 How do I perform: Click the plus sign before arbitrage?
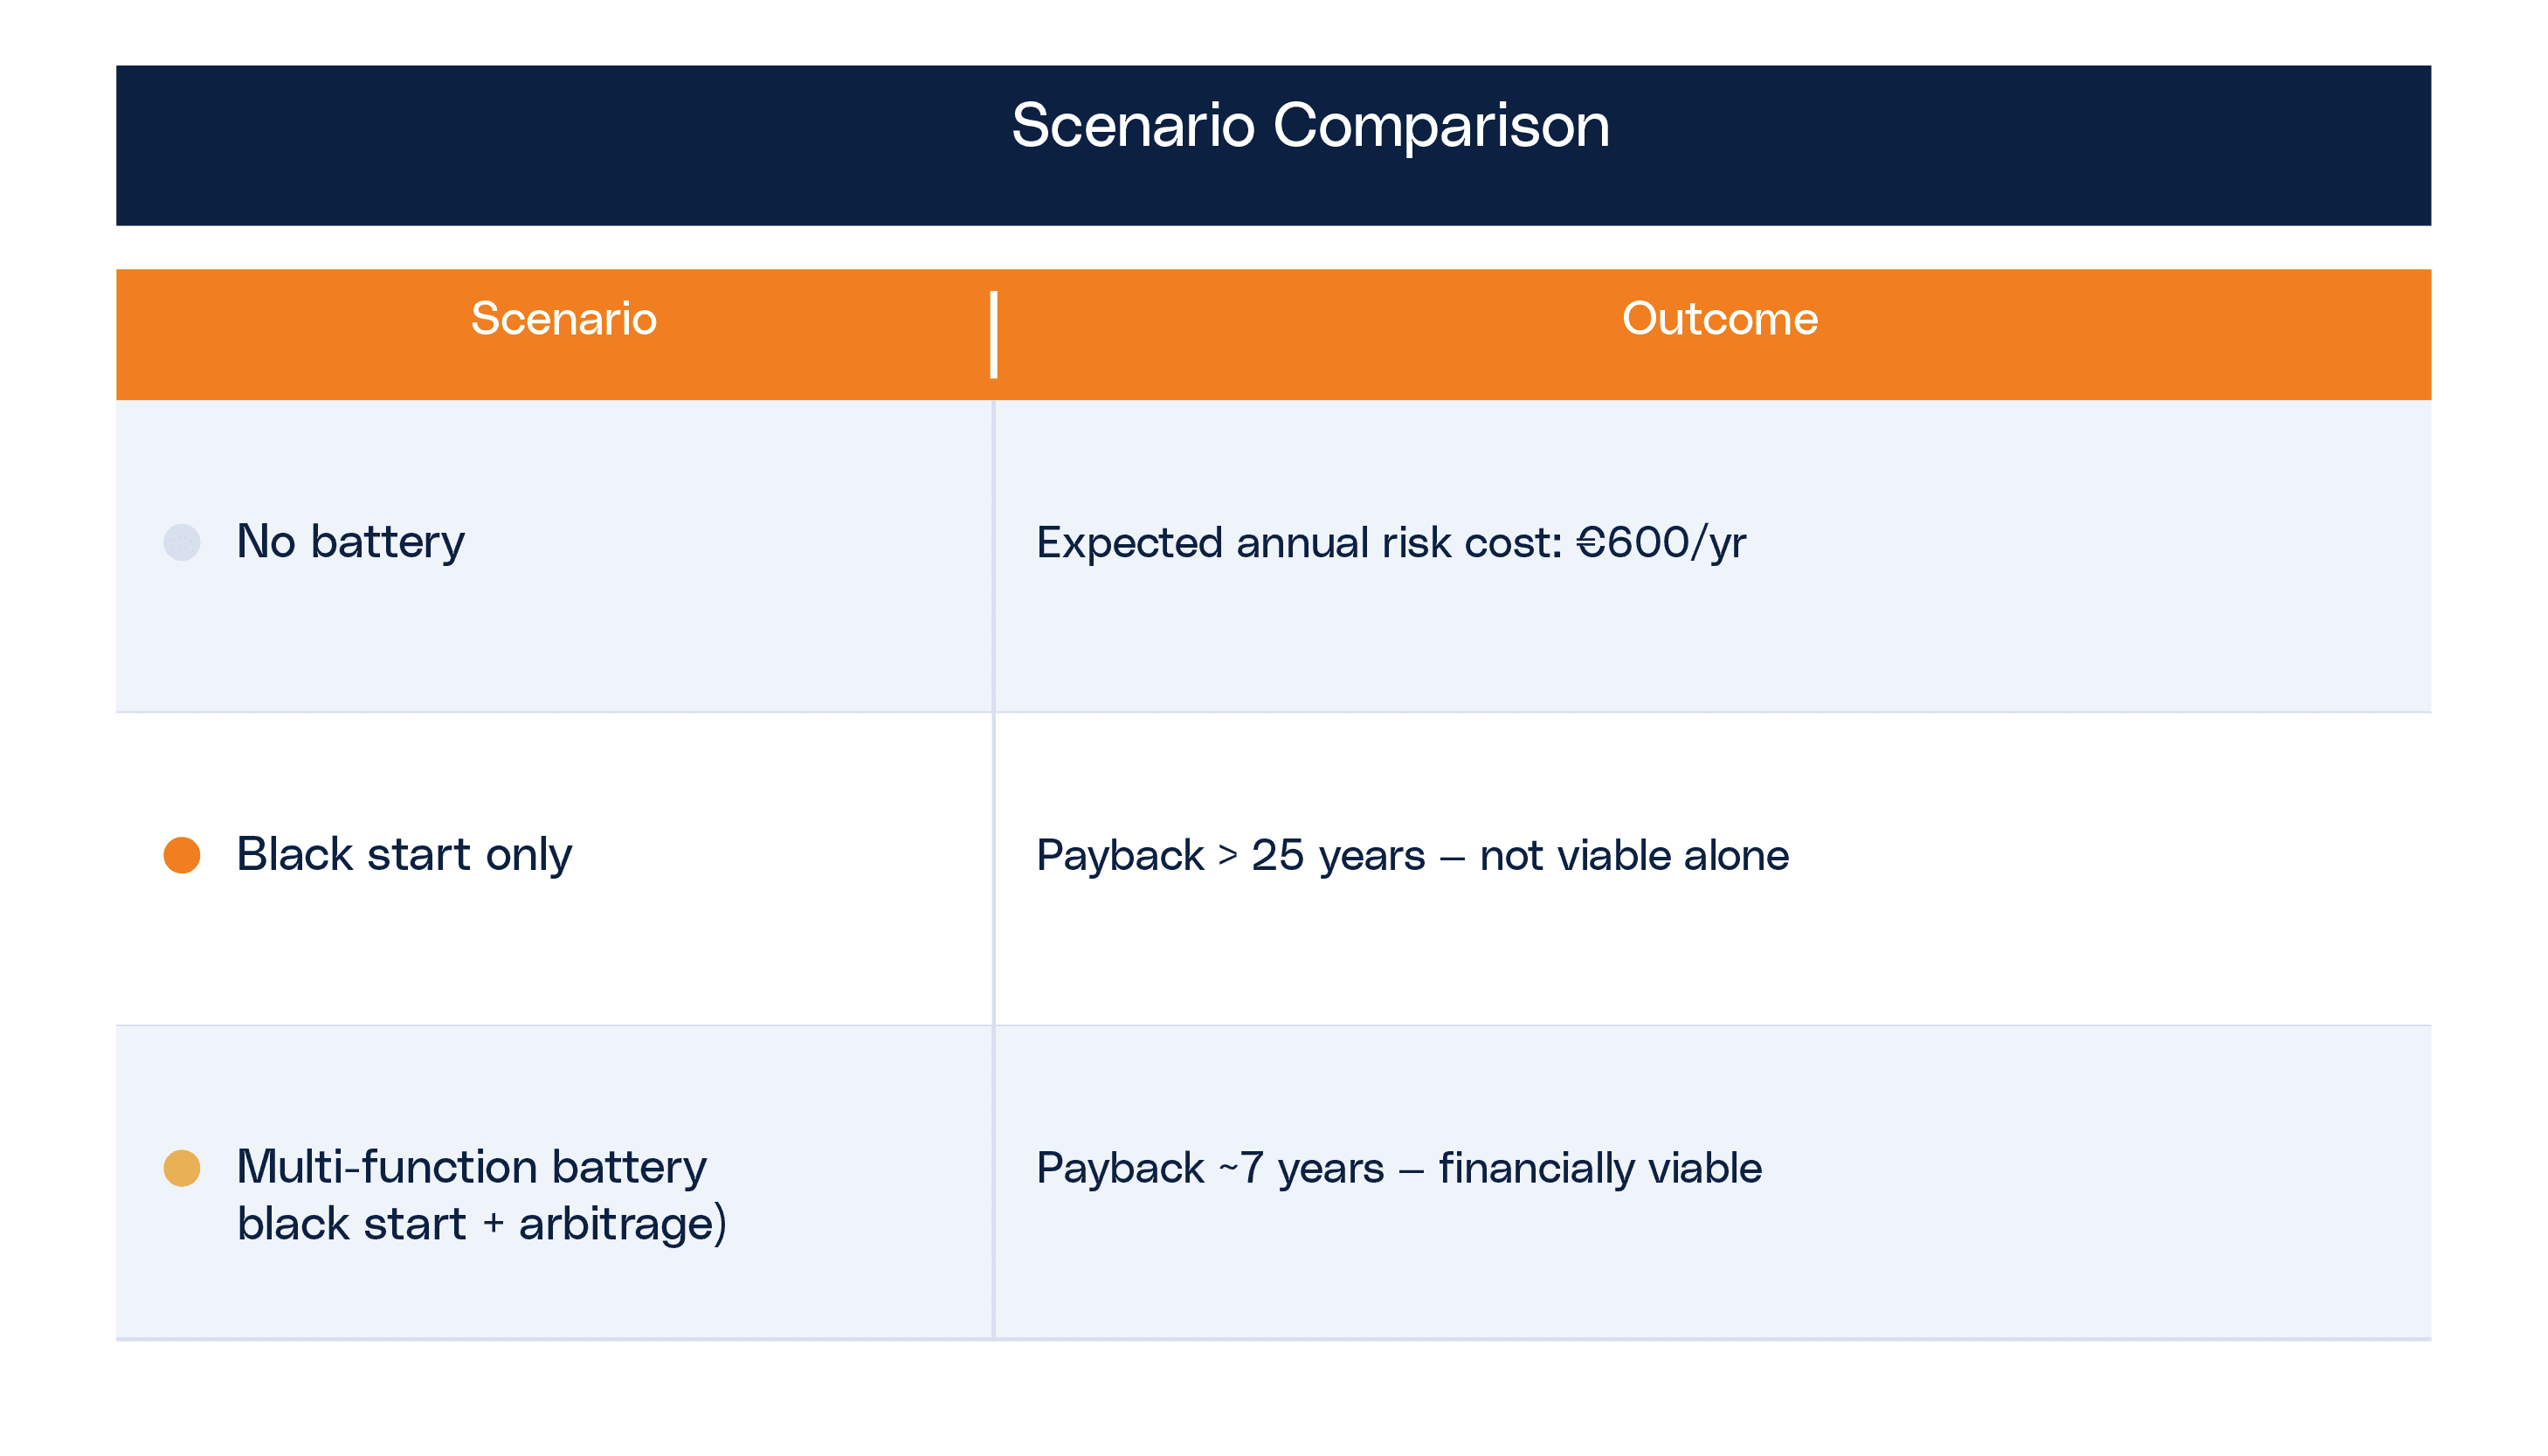coord(492,1225)
